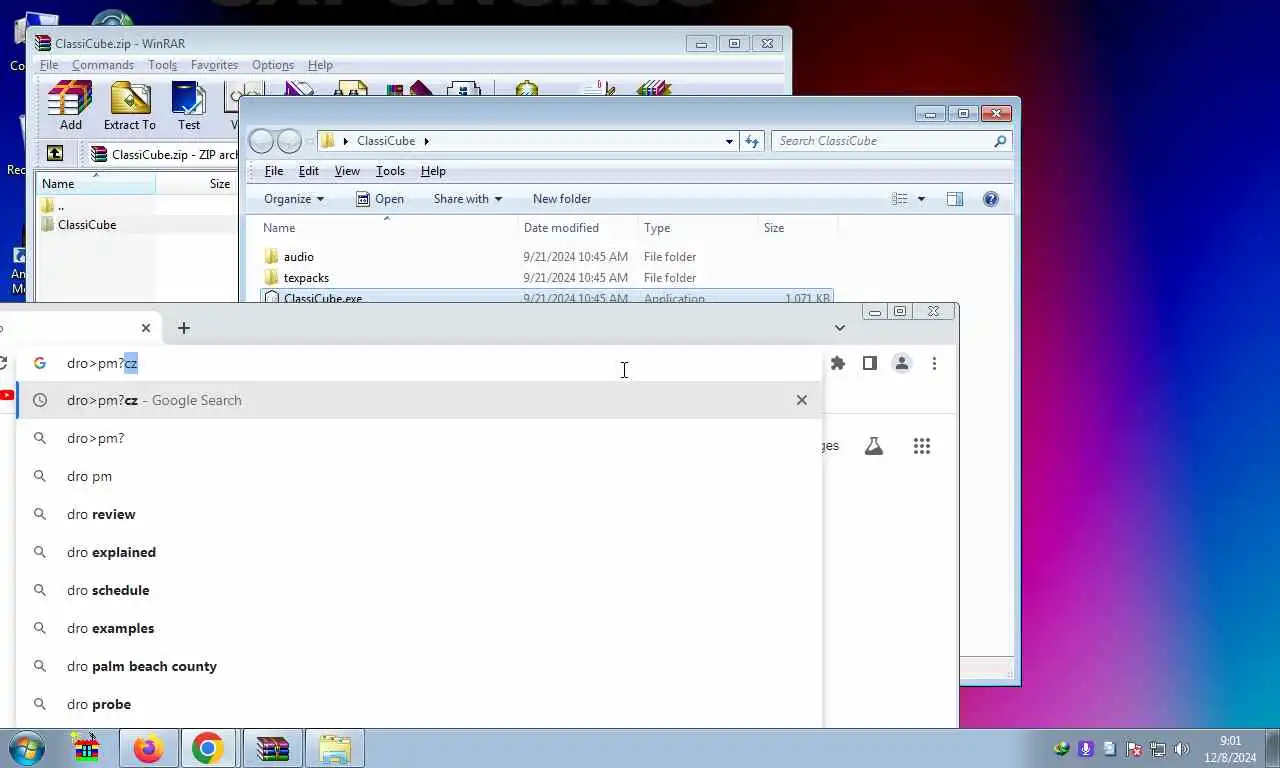This screenshot has width=1280, height=768.
Task: Open the view options dropdown arrow
Action: (x=921, y=199)
